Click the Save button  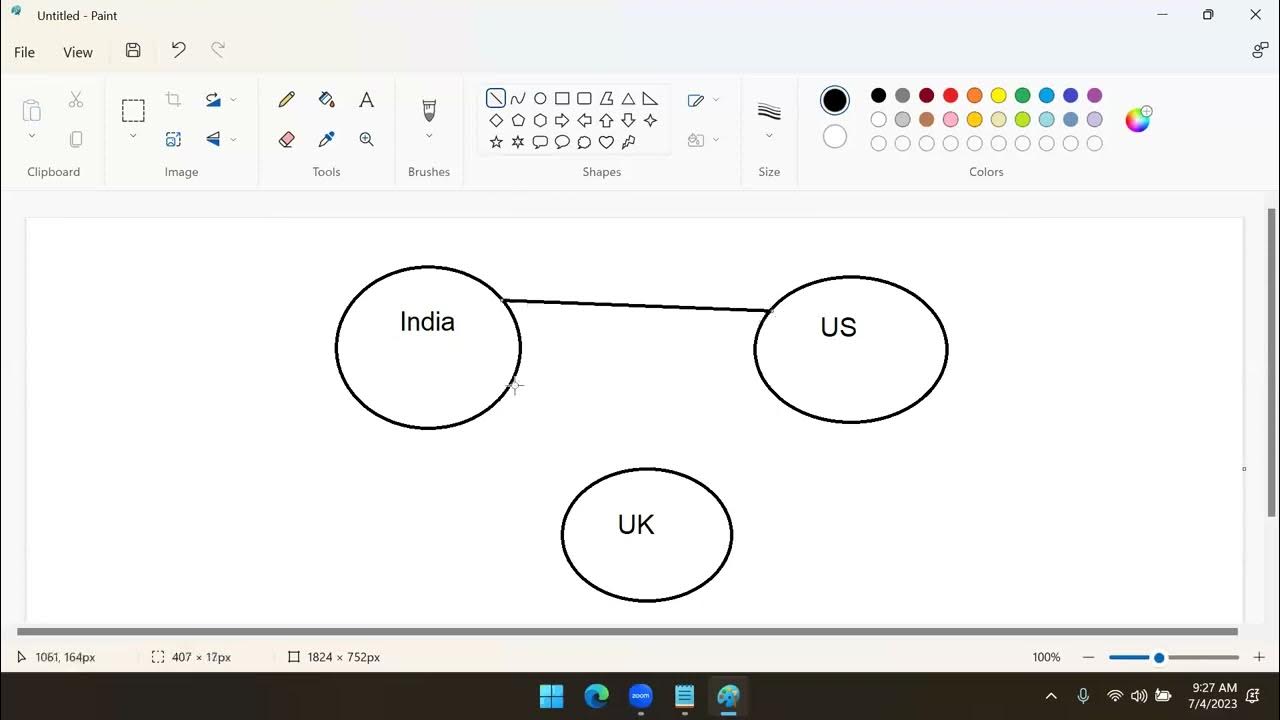133,50
